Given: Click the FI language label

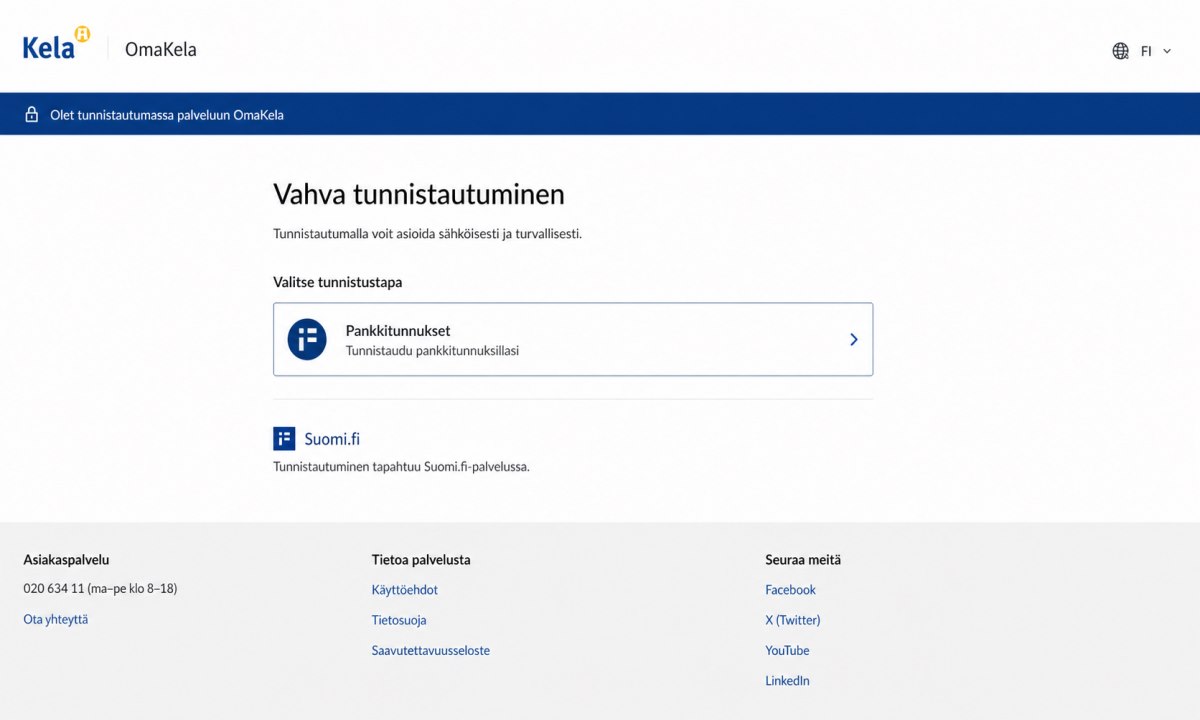Looking at the screenshot, I should point(1146,51).
